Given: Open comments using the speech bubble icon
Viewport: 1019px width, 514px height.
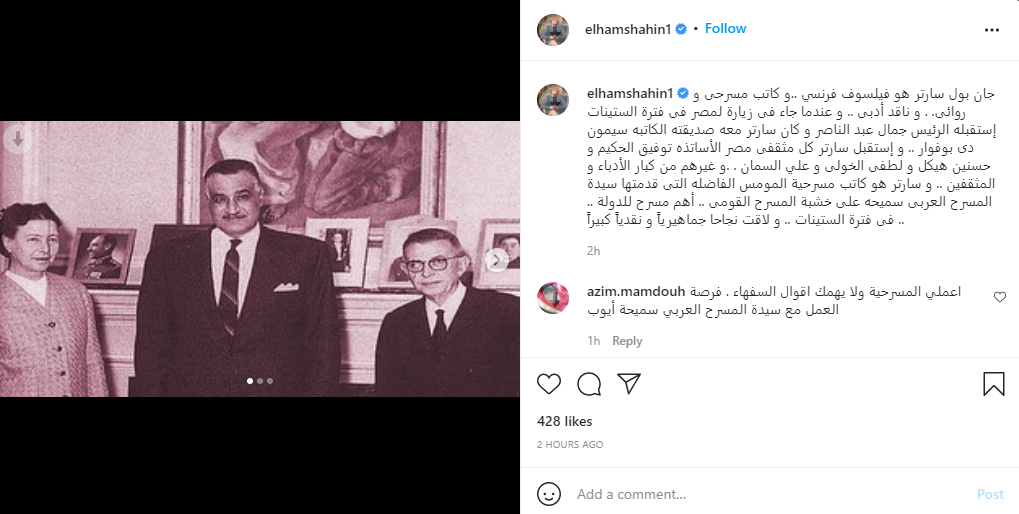Looking at the screenshot, I should [589, 384].
